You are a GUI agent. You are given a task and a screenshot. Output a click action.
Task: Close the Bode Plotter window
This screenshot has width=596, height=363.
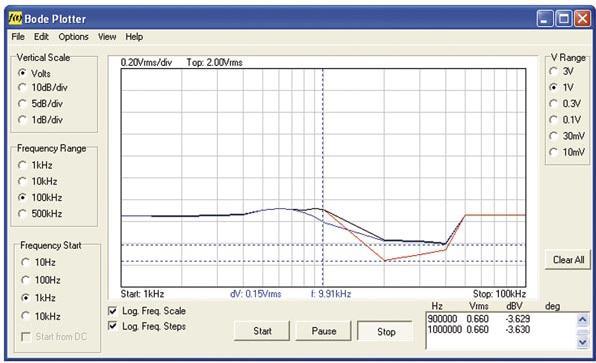click(582, 18)
